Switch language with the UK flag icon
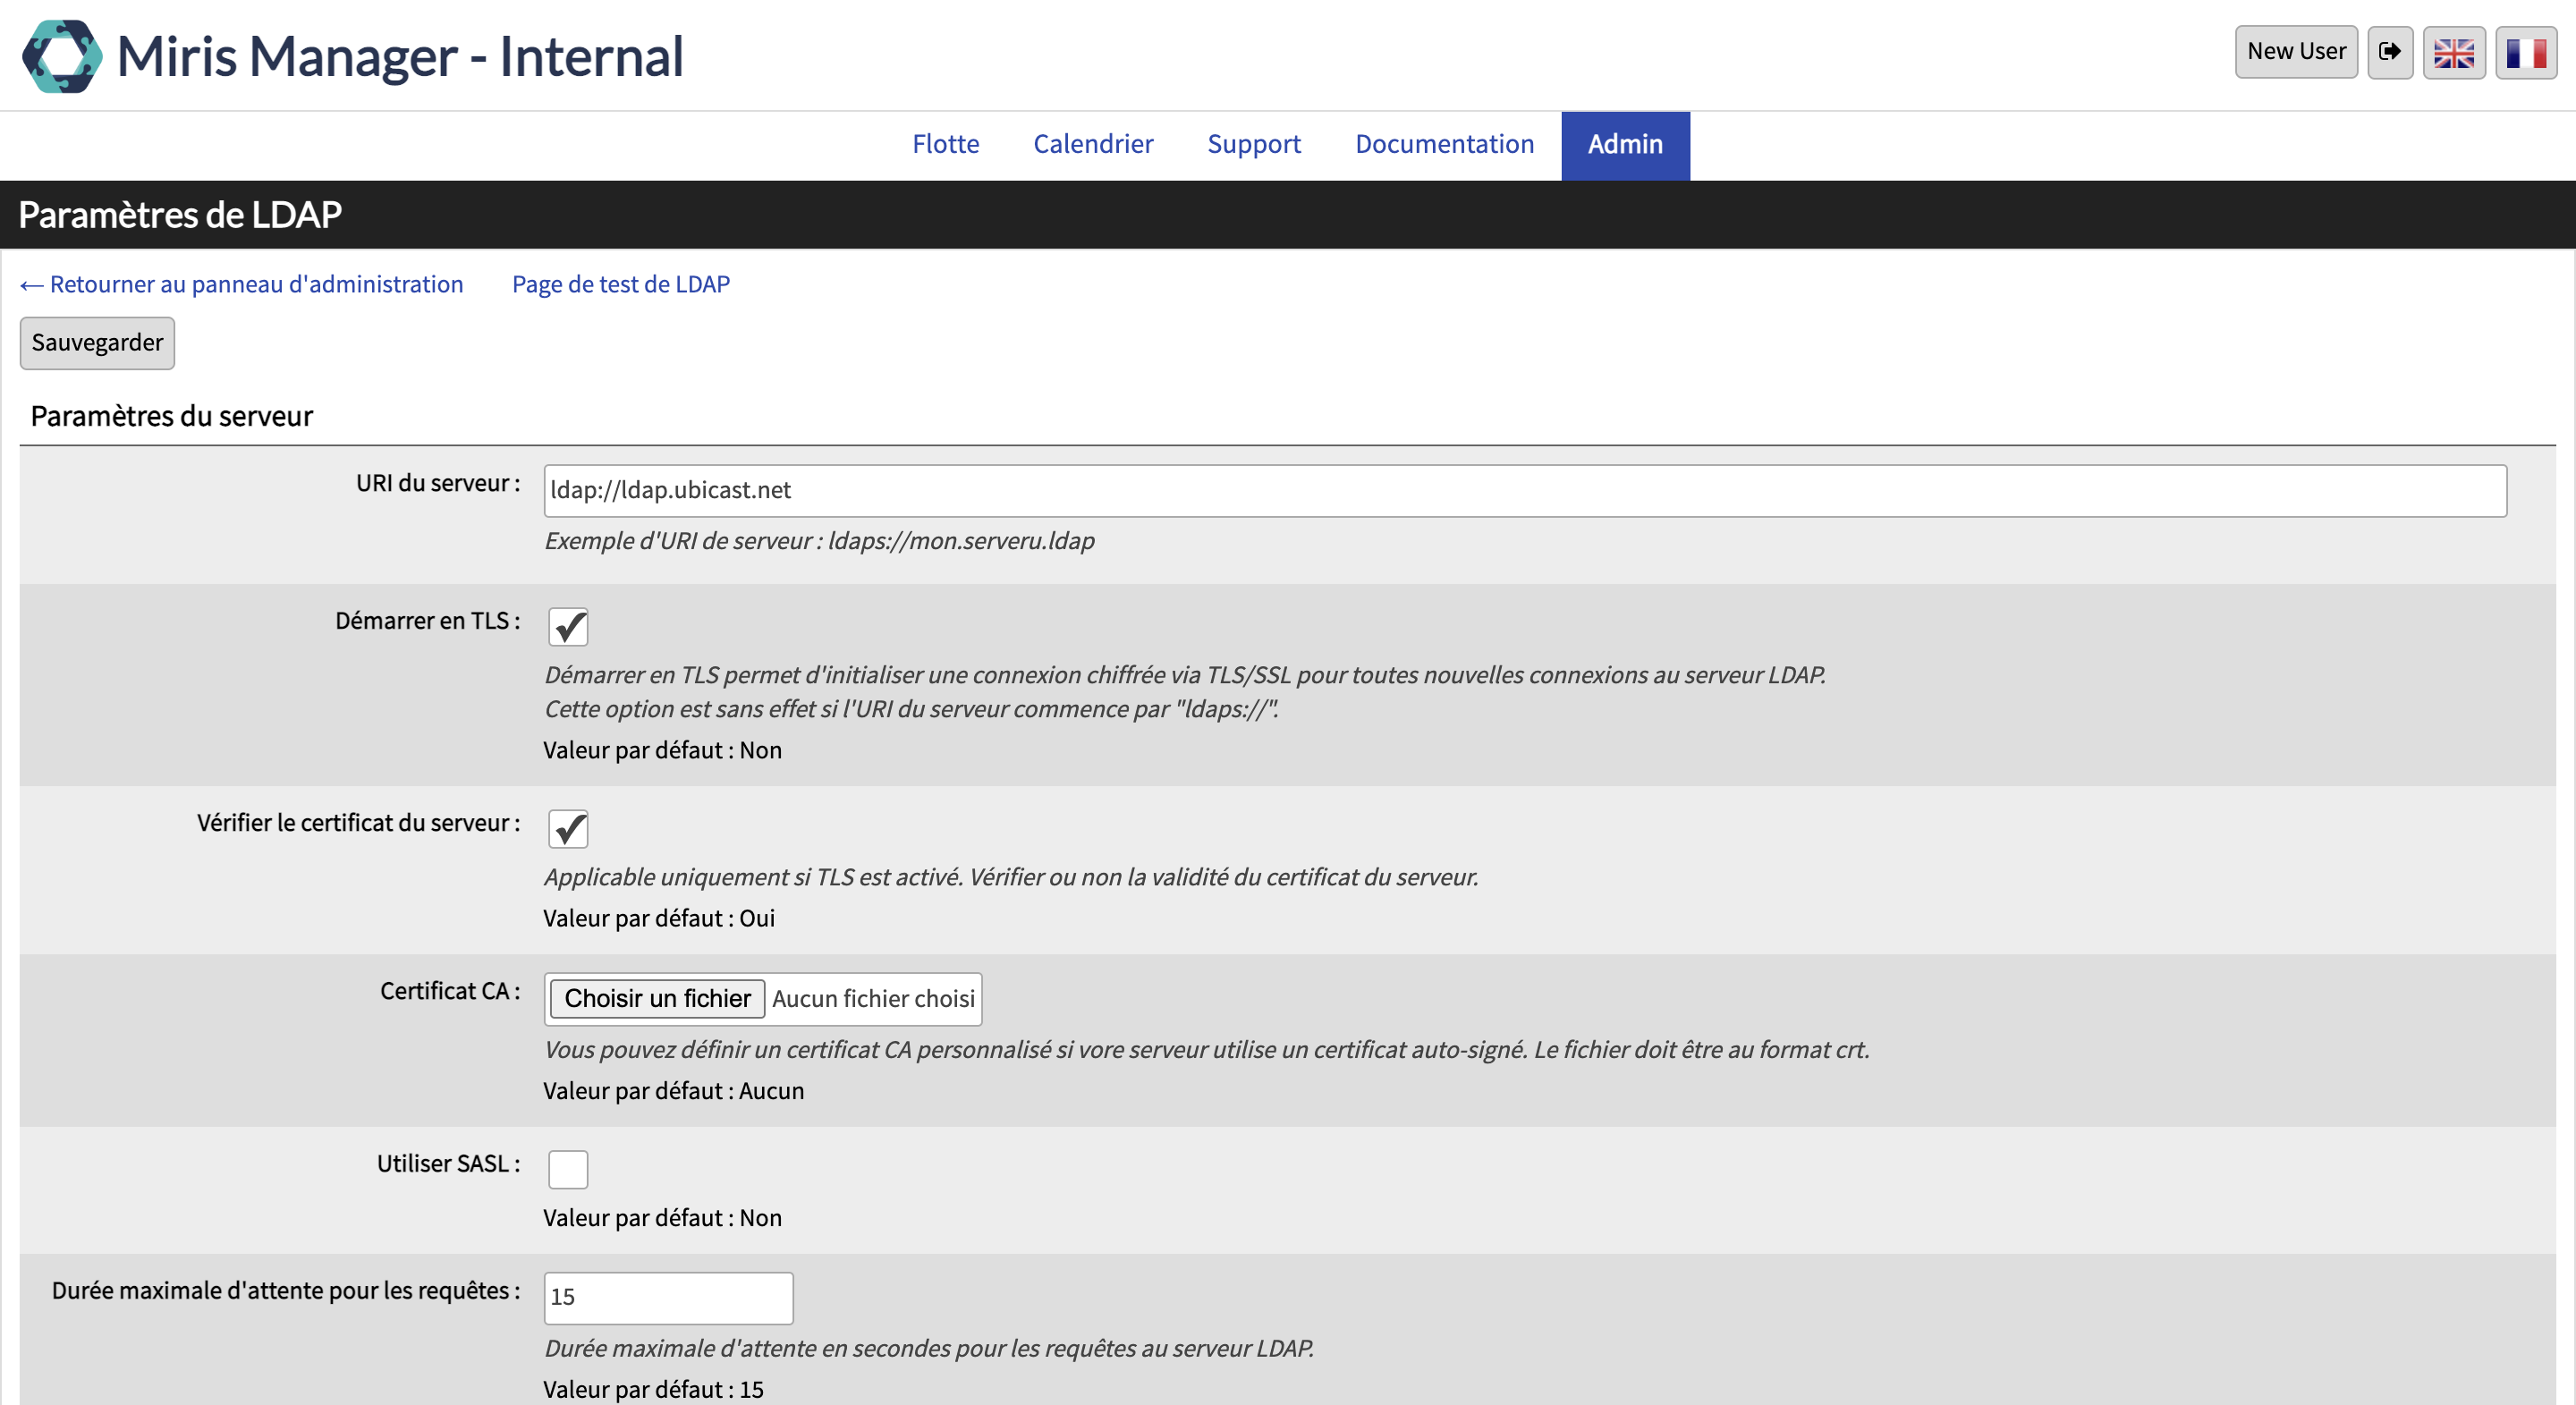Viewport: 2576px width, 1405px height. coord(2454,52)
